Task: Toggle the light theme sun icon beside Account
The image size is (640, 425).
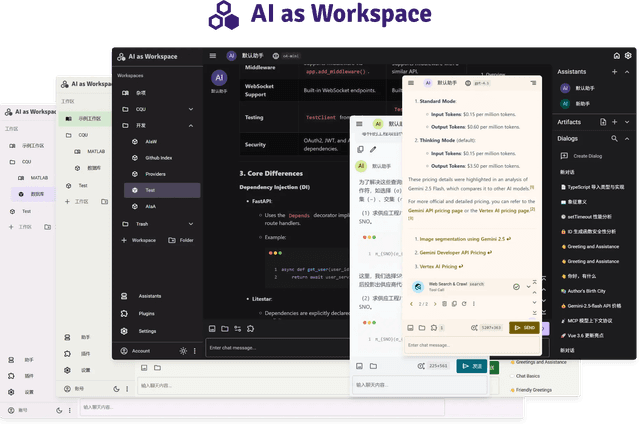Action: [x=183, y=351]
